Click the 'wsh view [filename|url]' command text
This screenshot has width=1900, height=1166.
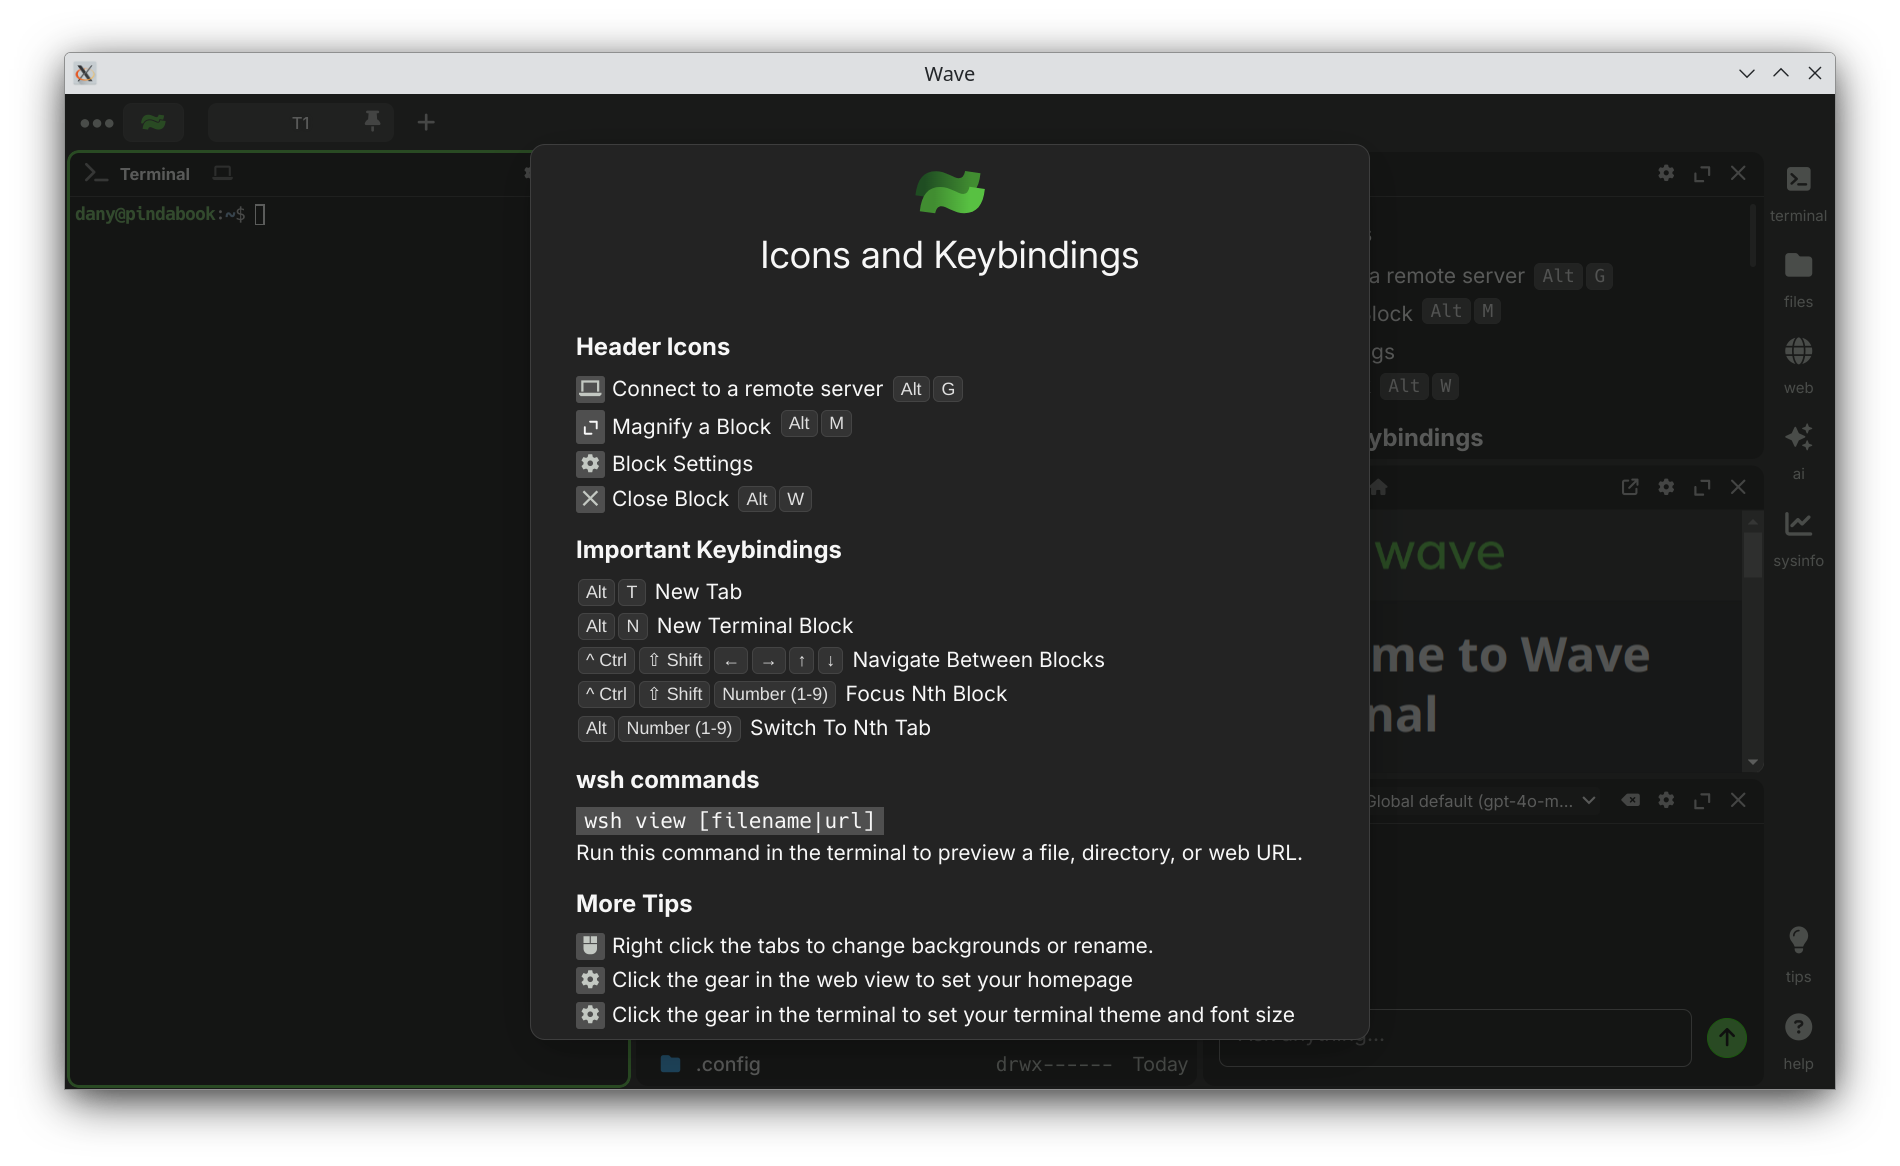tap(729, 821)
